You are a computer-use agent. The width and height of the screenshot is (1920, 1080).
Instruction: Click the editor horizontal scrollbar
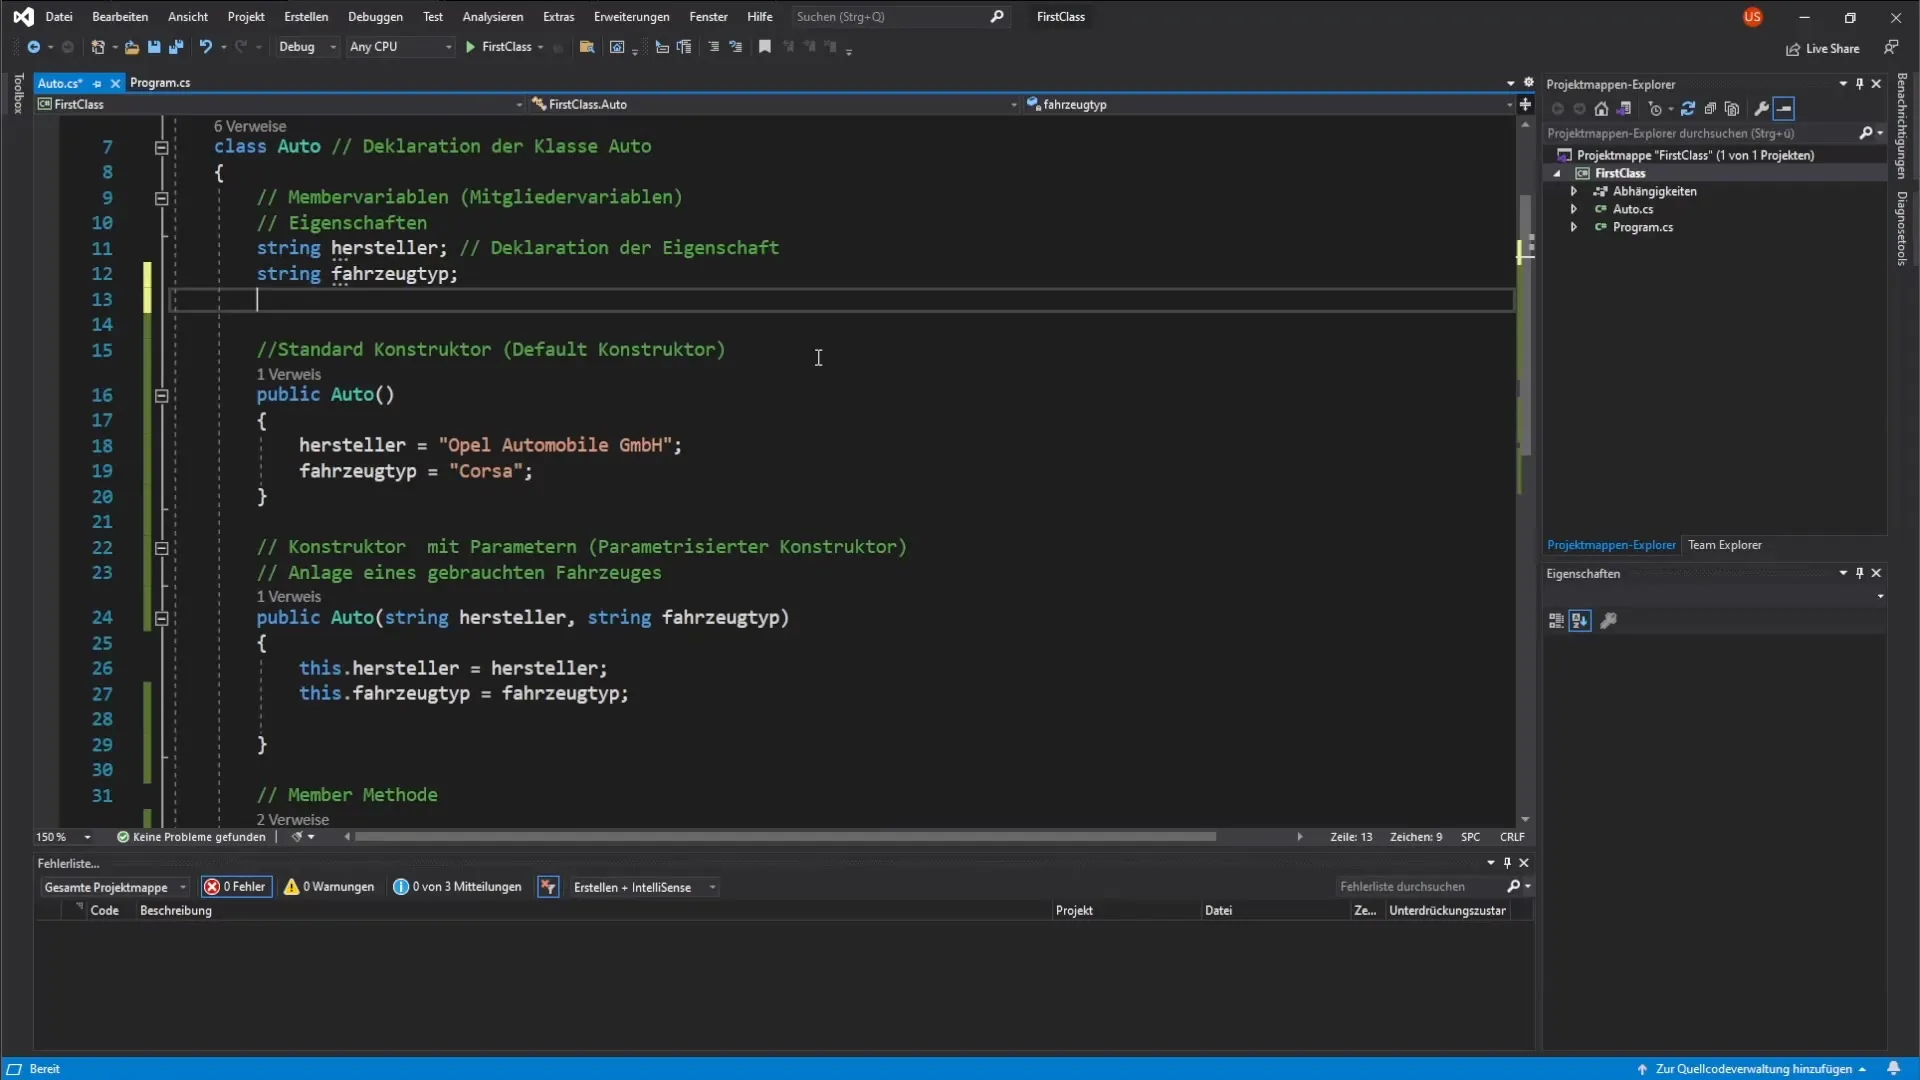pos(785,837)
